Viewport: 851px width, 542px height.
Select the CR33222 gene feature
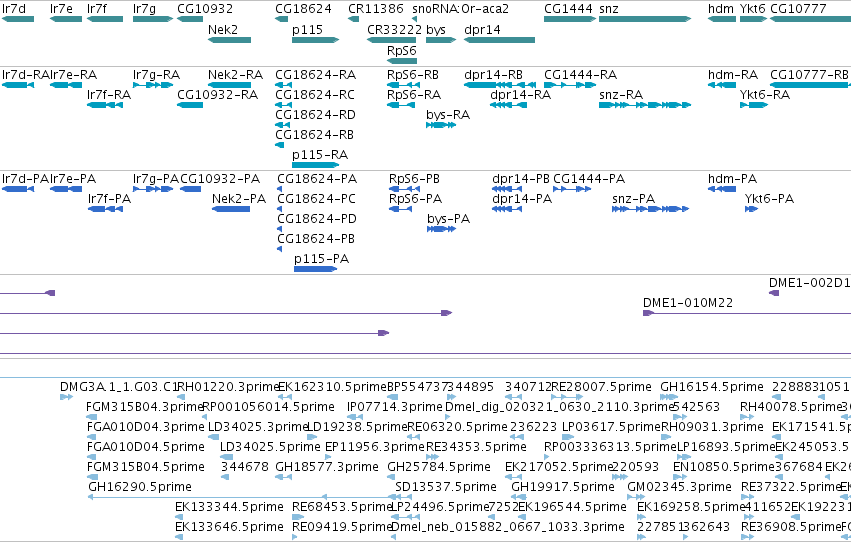click(391, 40)
